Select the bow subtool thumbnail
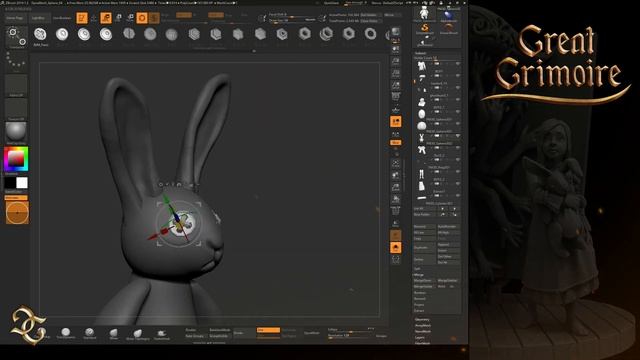Screen dimensions: 640x360 tap(421, 150)
